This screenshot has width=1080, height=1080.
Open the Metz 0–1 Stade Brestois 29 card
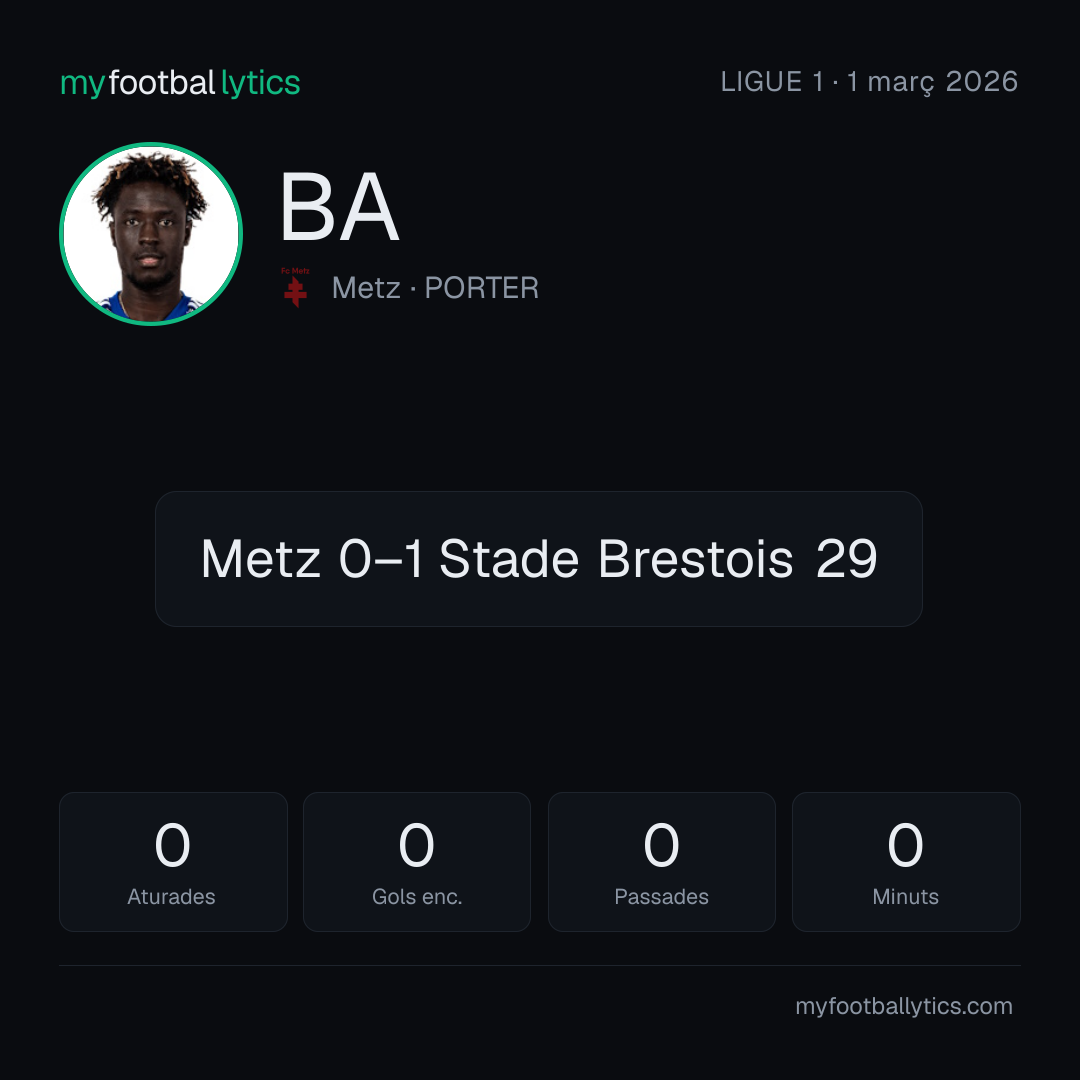coord(539,559)
